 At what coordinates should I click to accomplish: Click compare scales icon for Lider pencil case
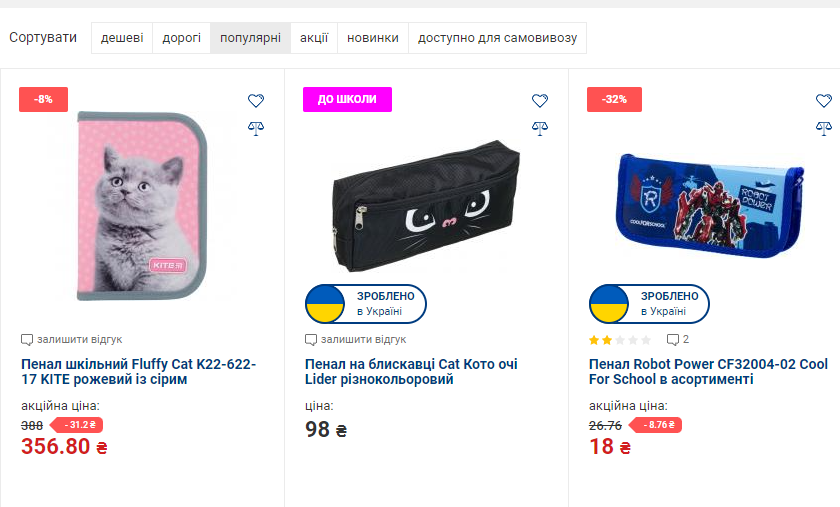pos(540,127)
